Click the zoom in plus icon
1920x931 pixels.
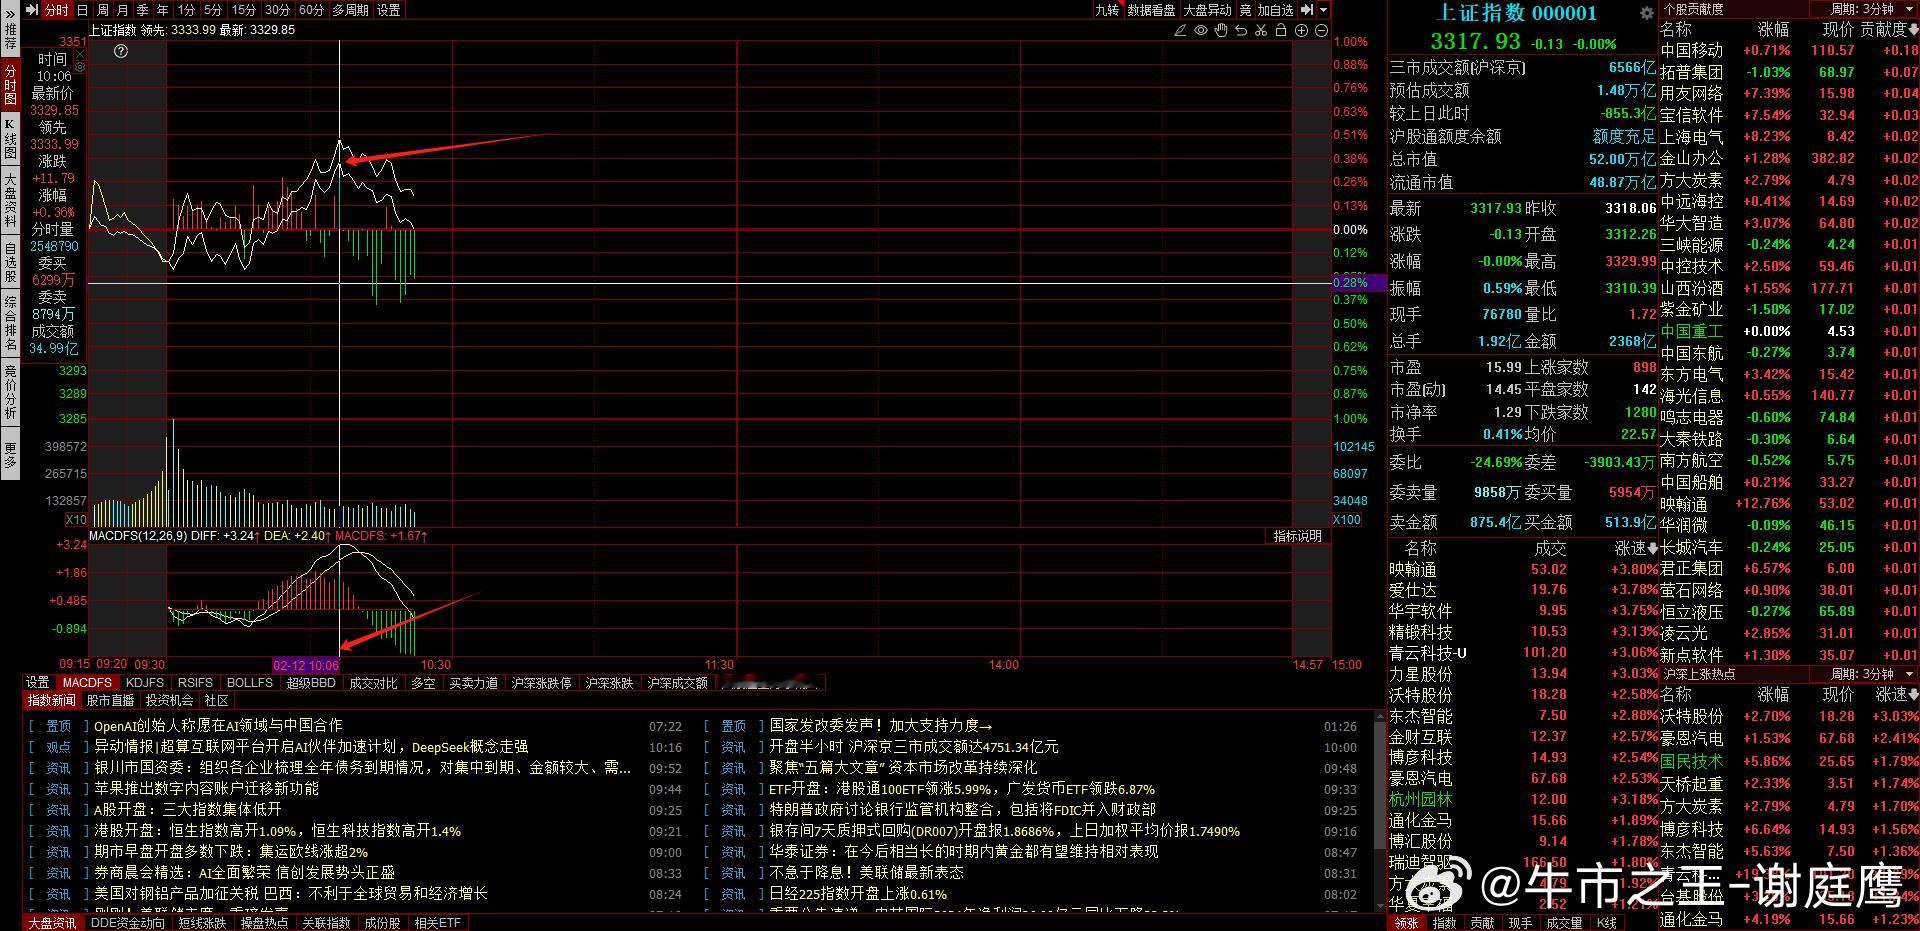pos(1301,30)
